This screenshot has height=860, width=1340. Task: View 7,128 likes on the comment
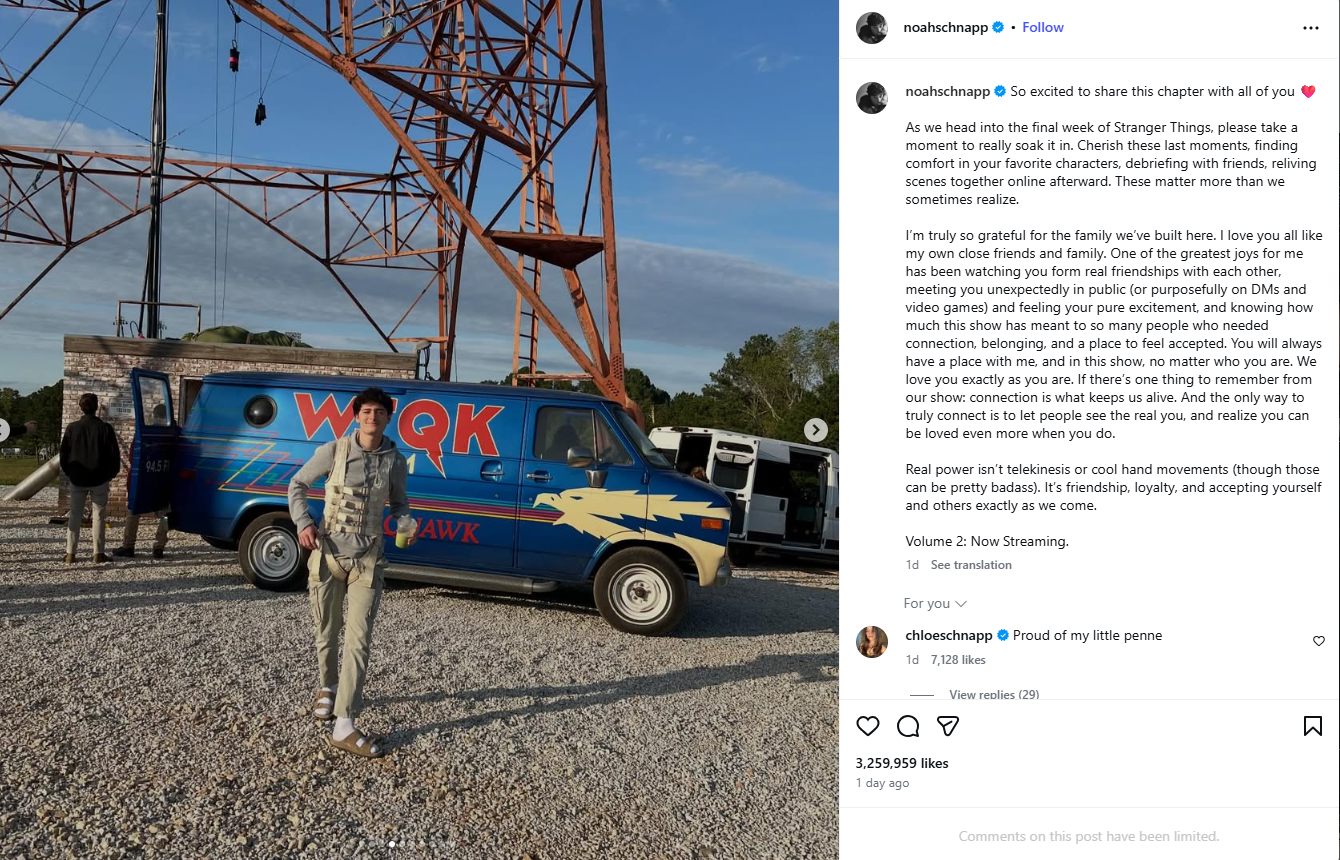click(958, 660)
